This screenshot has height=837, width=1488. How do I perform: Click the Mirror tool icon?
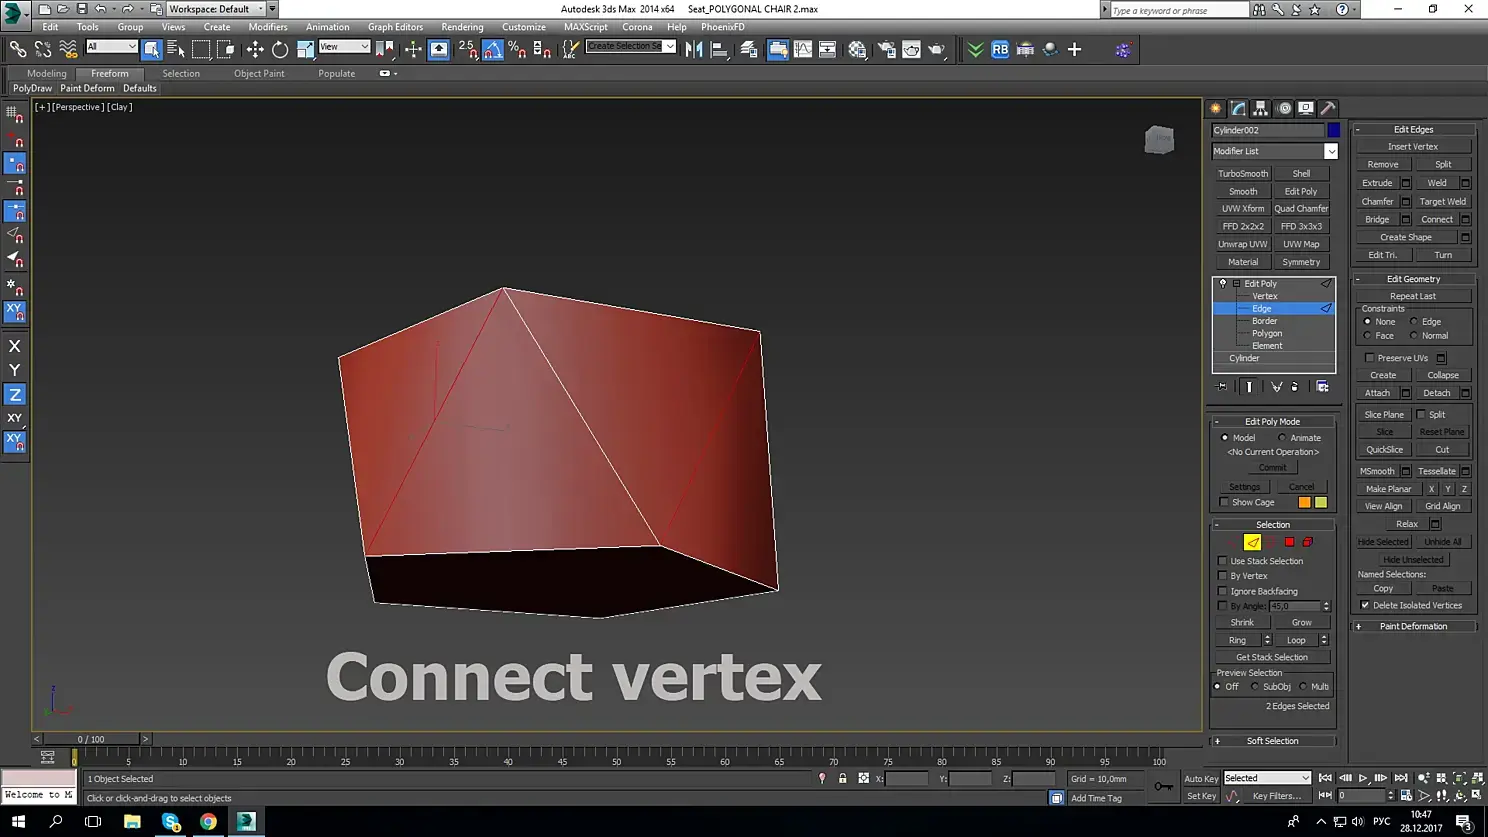coord(694,49)
